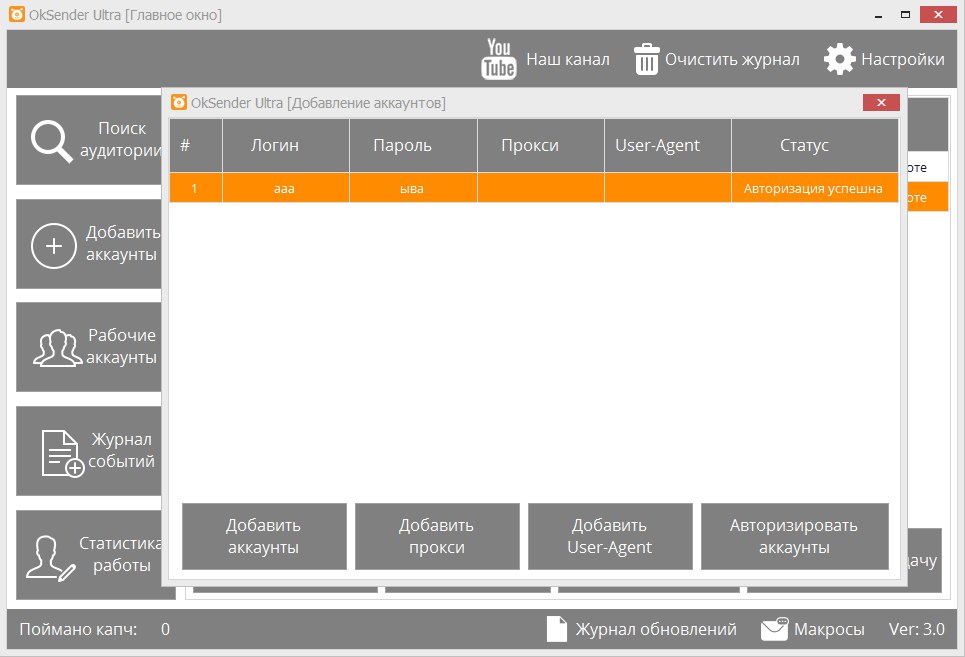Screen dimensions: 965x657
Task: Click the Логин column header
Action: [286, 145]
